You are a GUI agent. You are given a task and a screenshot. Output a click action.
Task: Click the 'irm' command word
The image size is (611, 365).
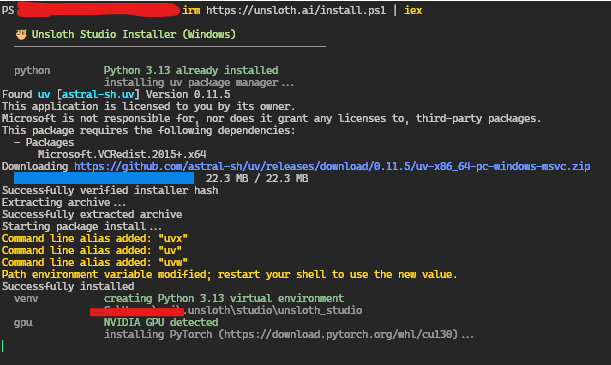[191, 11]
